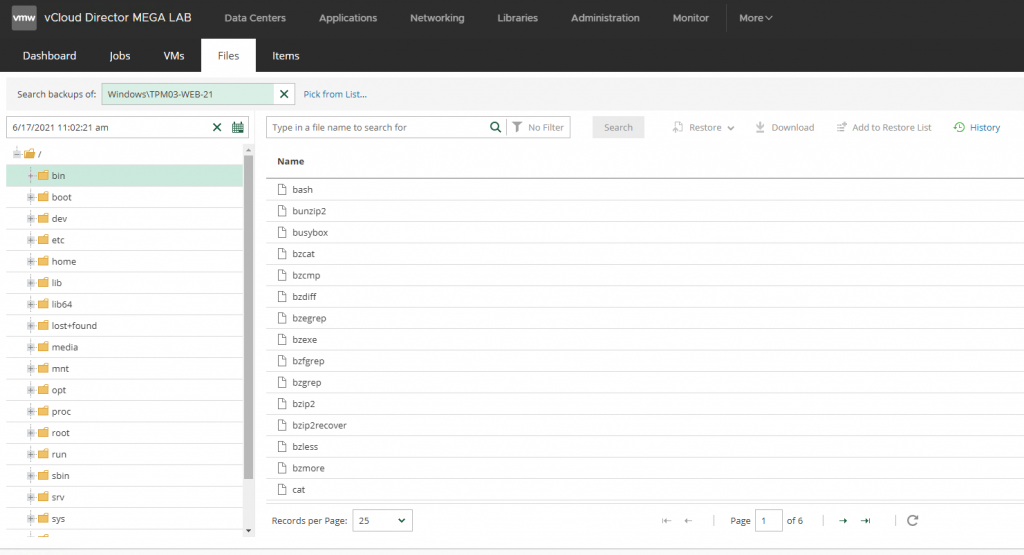The width and height of the screenshot is (1024, 555).
Task: Click the root folder icon
Action: coord(43,432)
